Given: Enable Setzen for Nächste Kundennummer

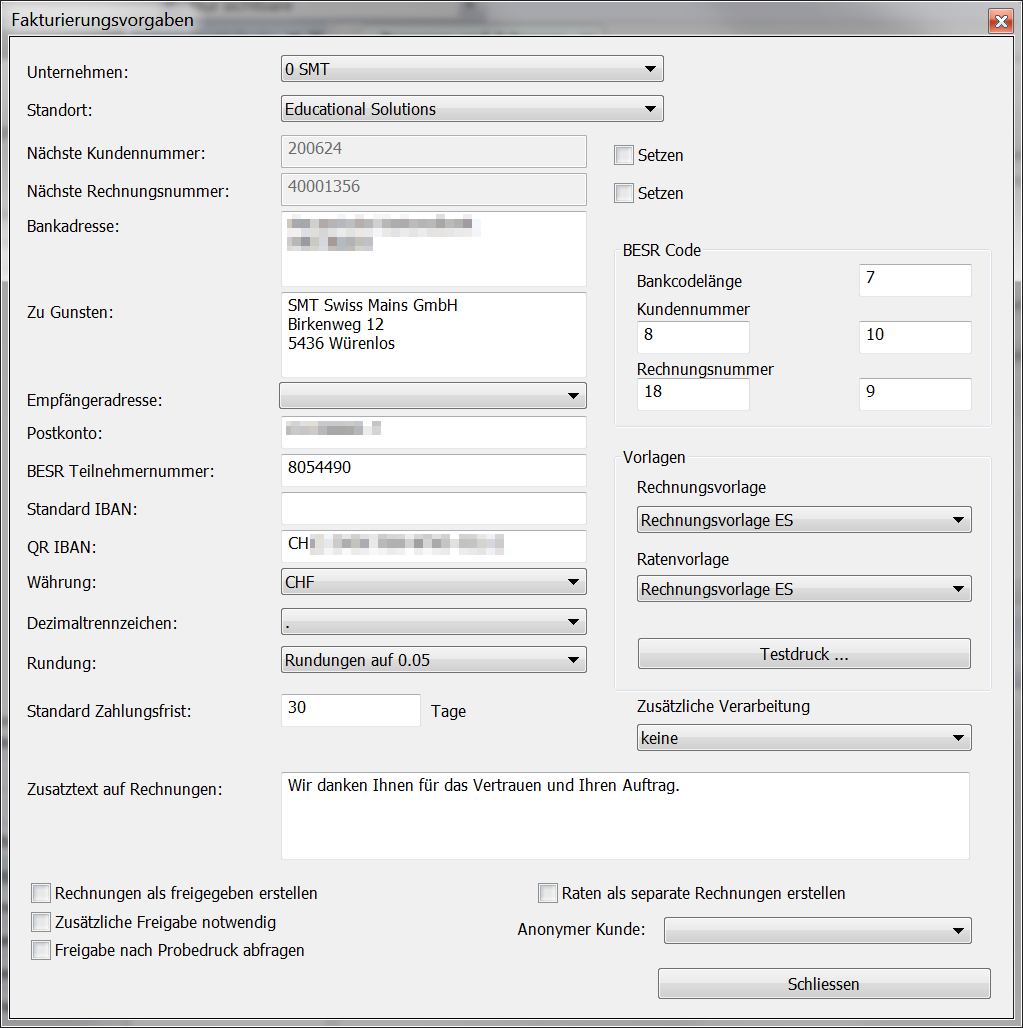Looking at the screenshot, I should click(624, 155).
